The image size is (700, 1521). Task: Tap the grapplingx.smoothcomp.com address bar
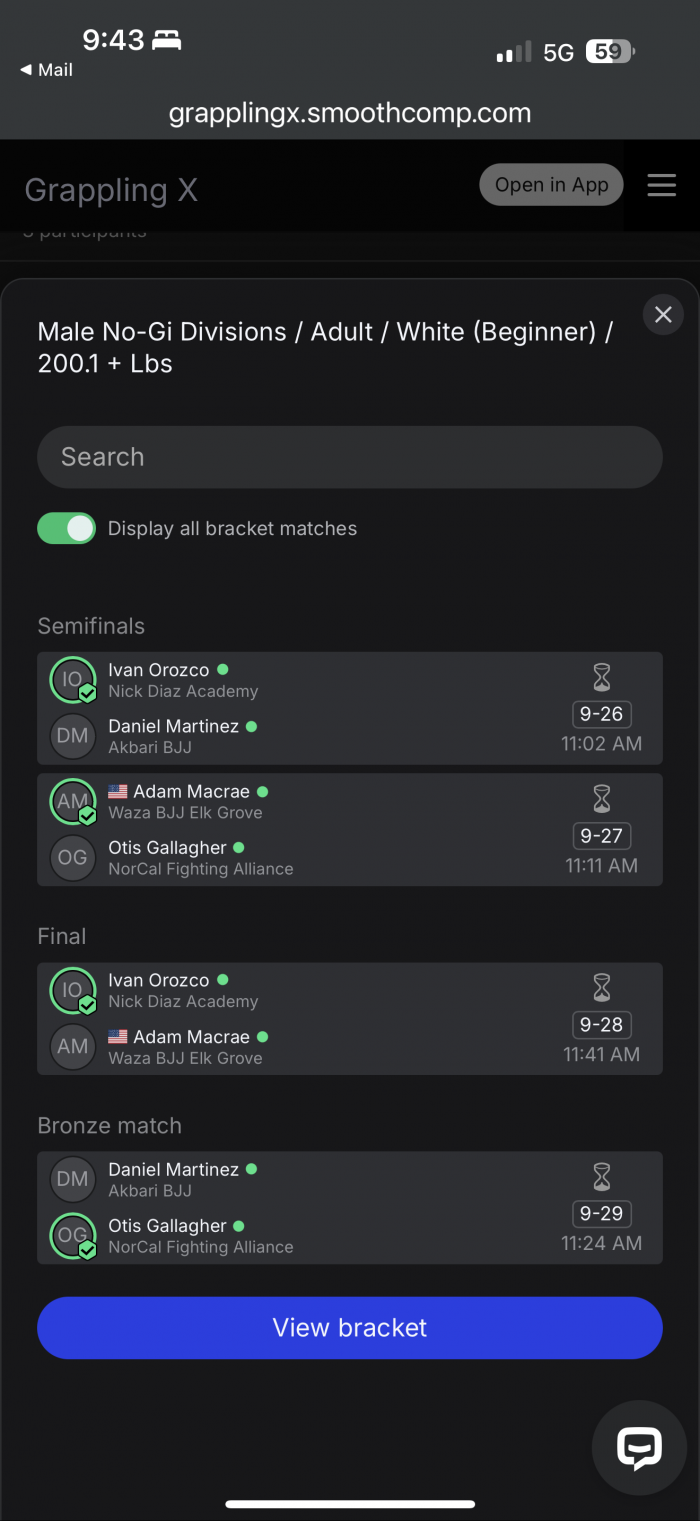[x=350, y=113]
